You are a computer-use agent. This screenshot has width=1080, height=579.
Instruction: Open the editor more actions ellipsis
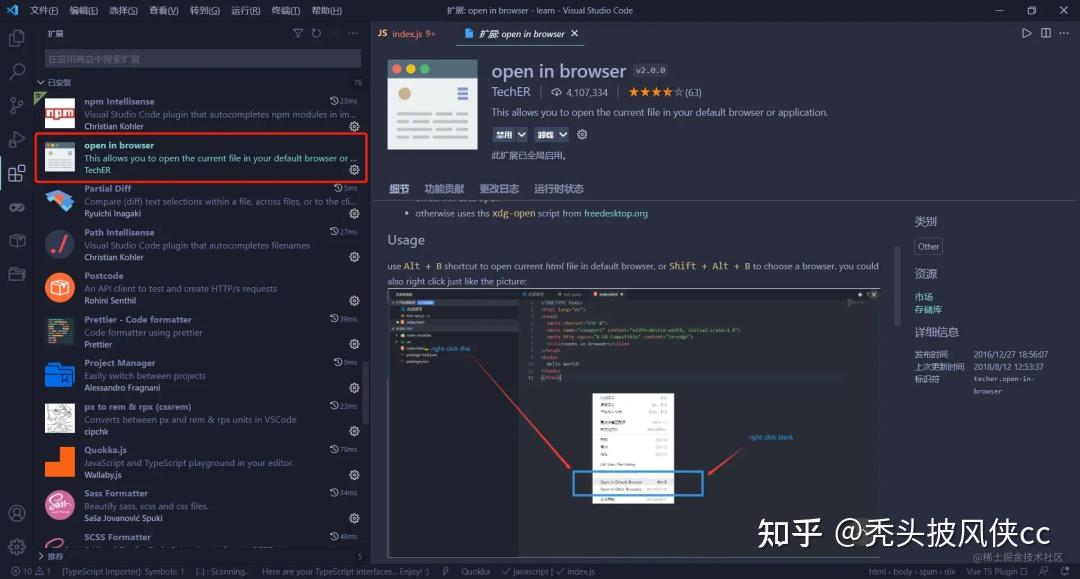pos(1064,33)
